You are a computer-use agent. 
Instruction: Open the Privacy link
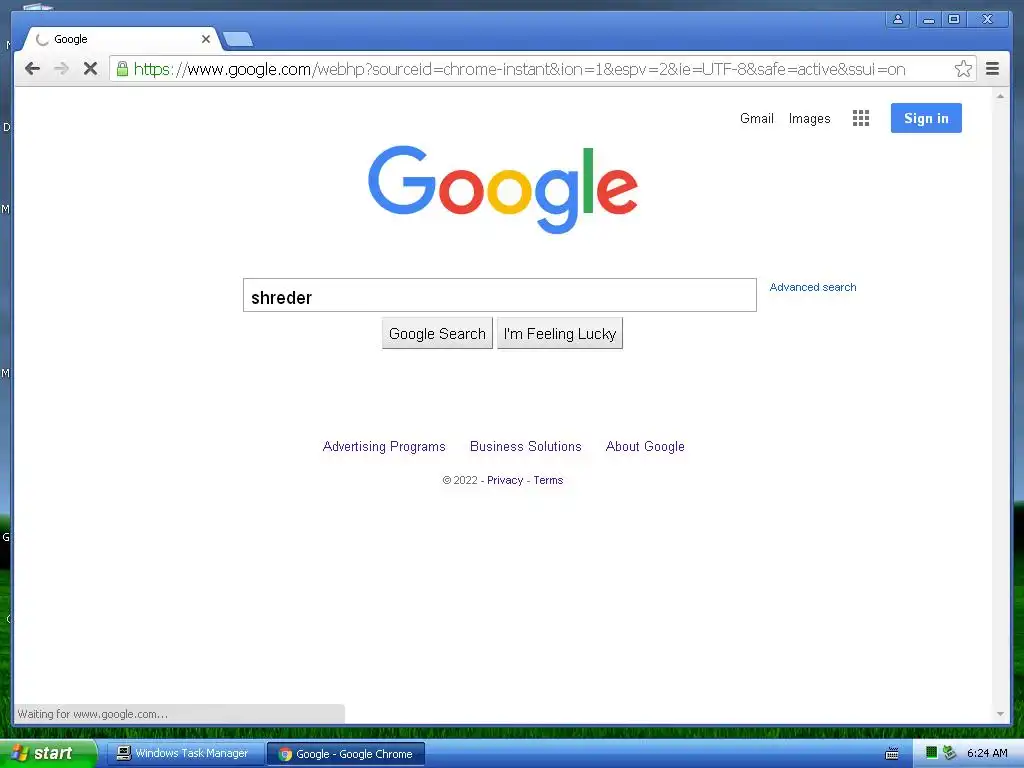point(505,480)
